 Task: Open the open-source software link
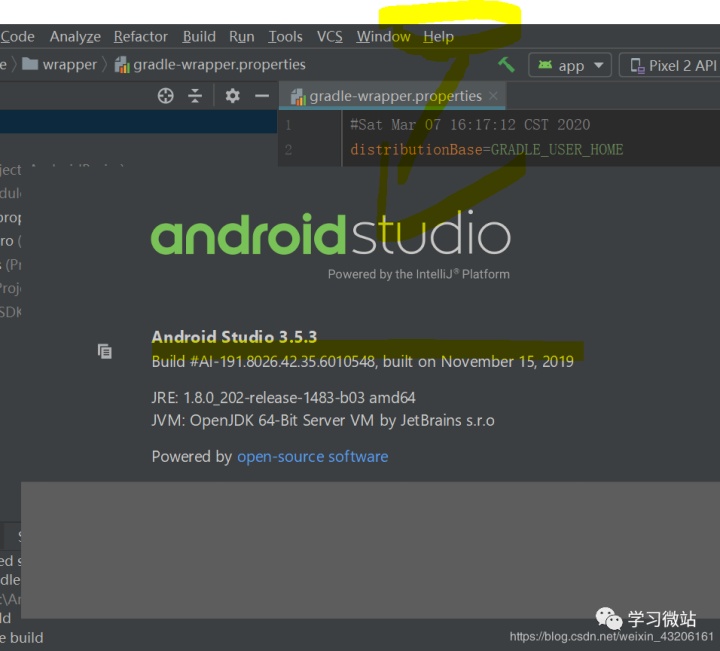pos(312,457)
